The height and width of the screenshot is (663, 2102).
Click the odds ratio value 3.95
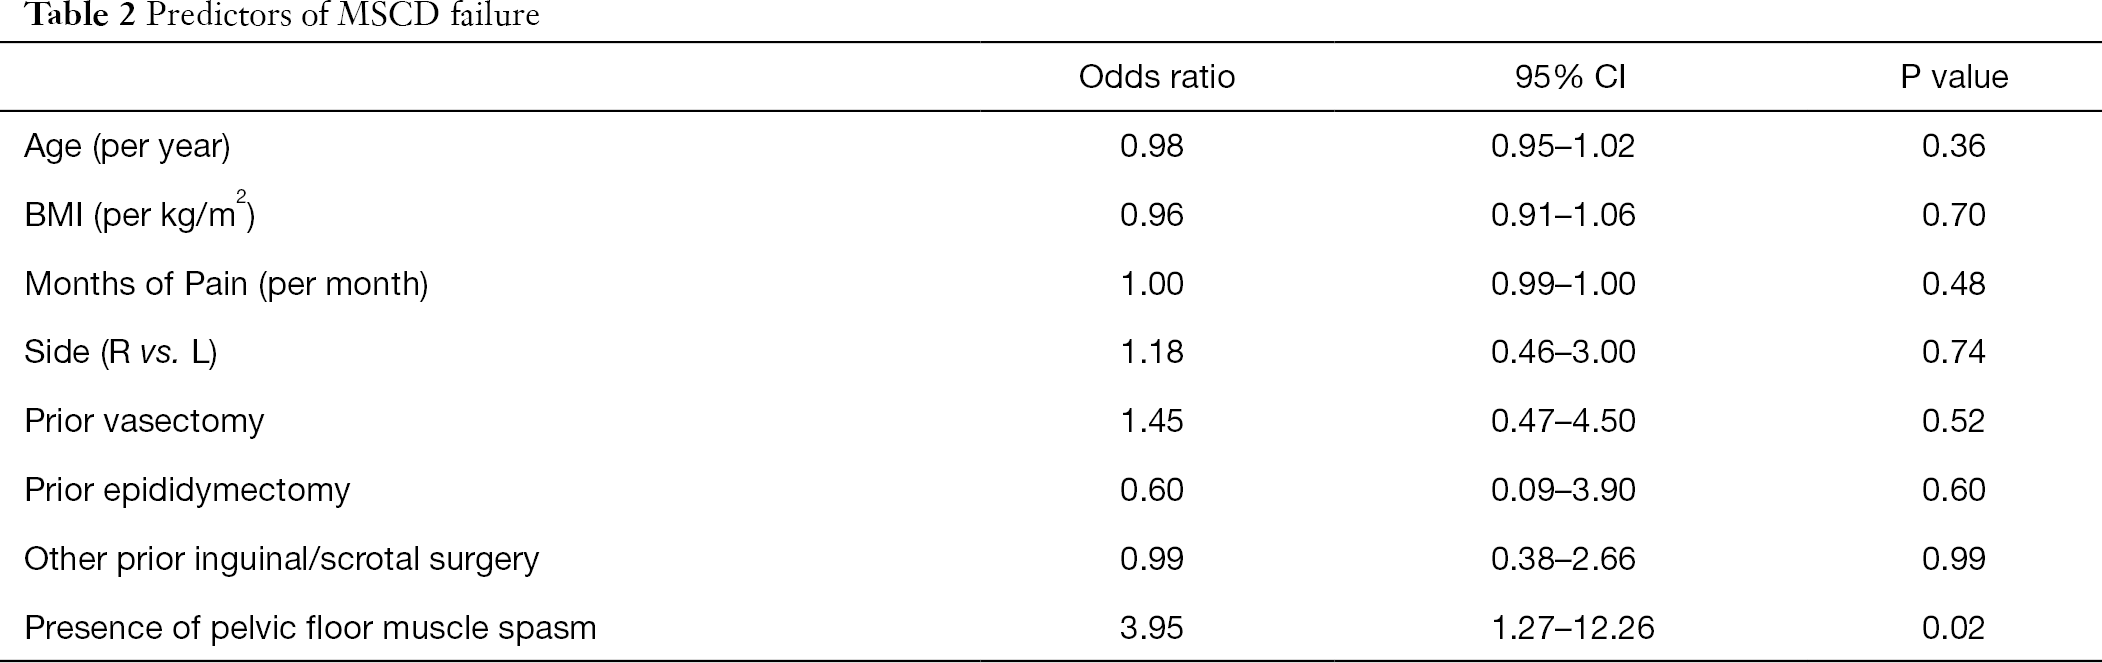pyautogui.click(x=1152, y=628)
